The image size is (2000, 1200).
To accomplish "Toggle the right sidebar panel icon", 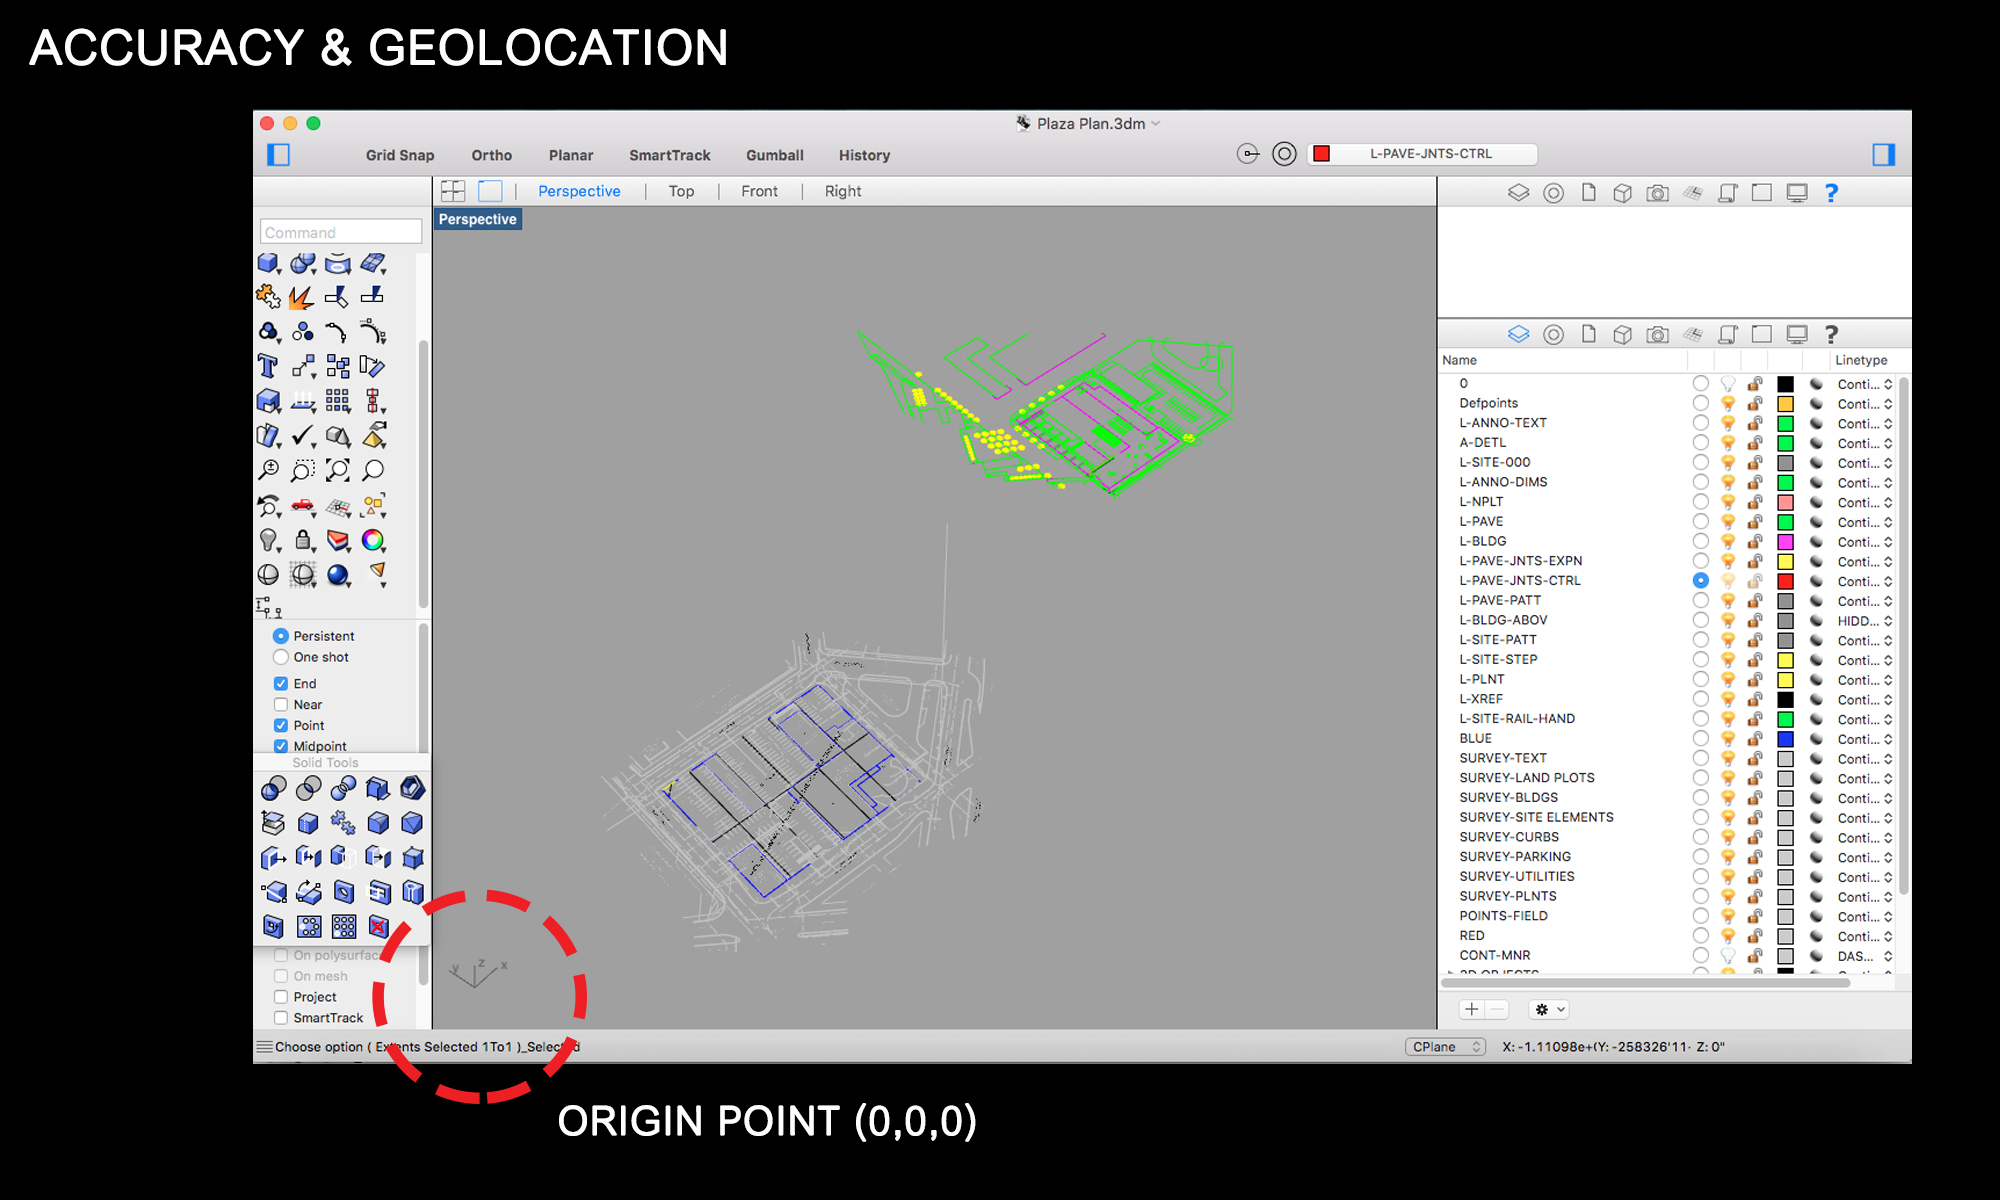I will 1884,154.
